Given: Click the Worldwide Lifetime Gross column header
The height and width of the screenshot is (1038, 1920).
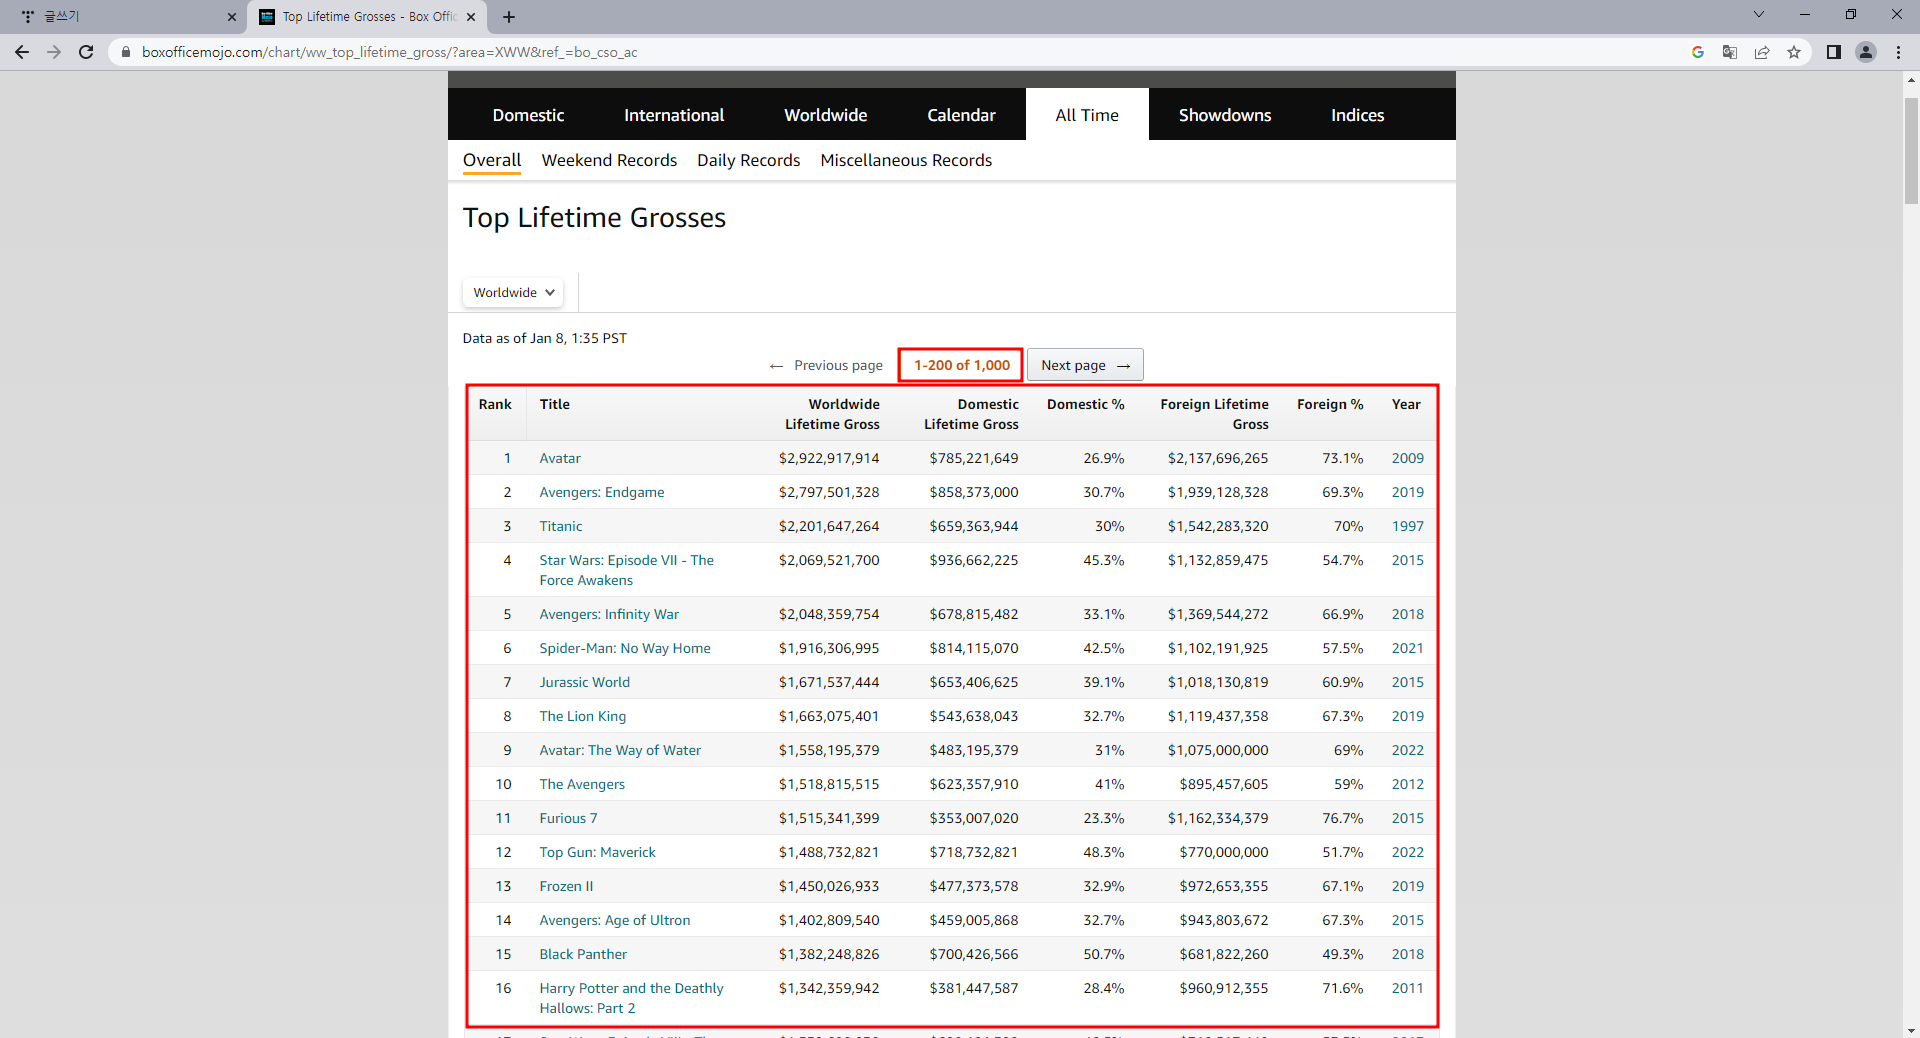Looking at the screenshot, I should 832,414.
